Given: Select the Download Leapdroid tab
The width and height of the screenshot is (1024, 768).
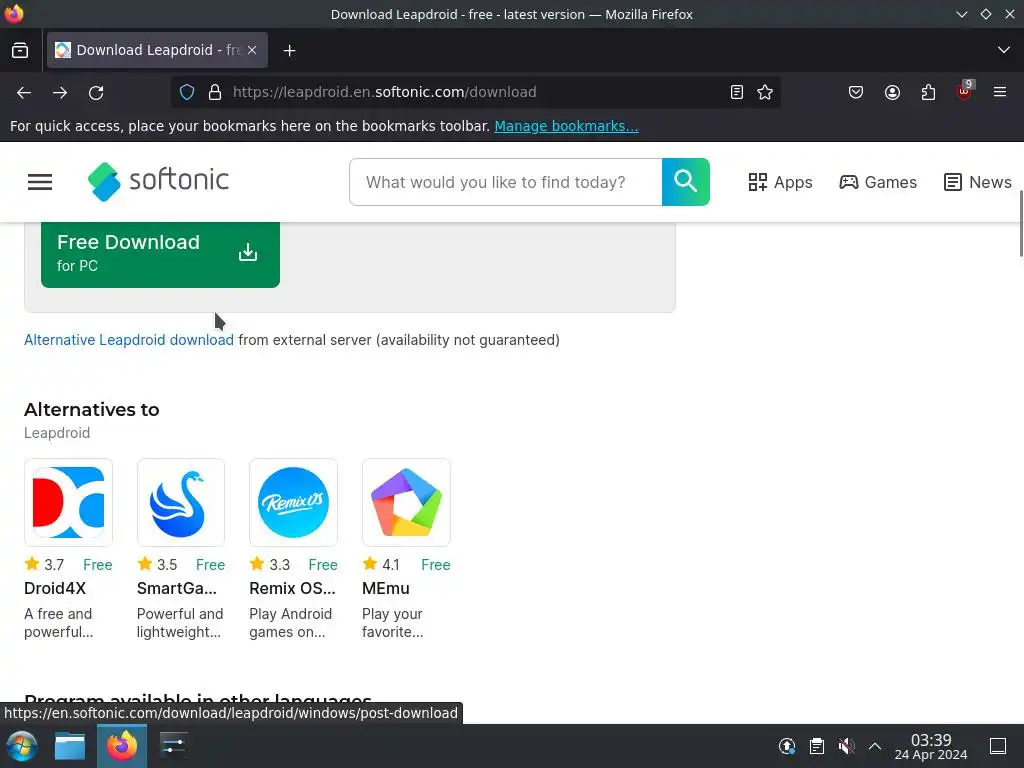Looking at the screenshot, I should 157,50.
